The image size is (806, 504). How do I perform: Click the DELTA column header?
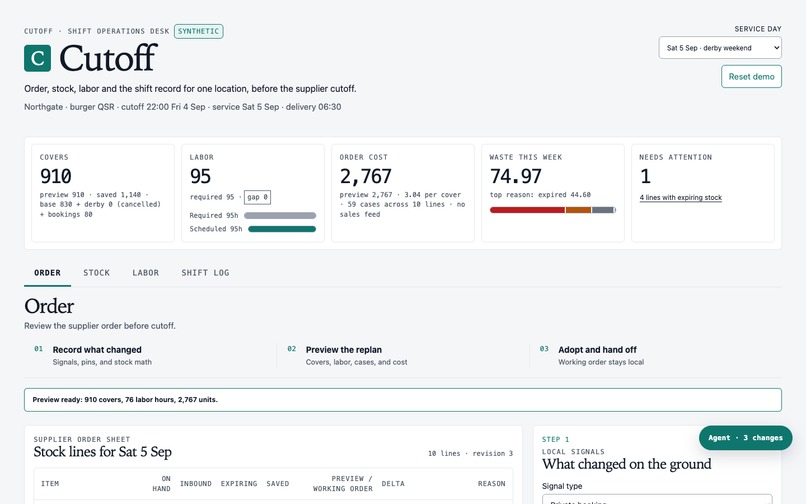393,483
